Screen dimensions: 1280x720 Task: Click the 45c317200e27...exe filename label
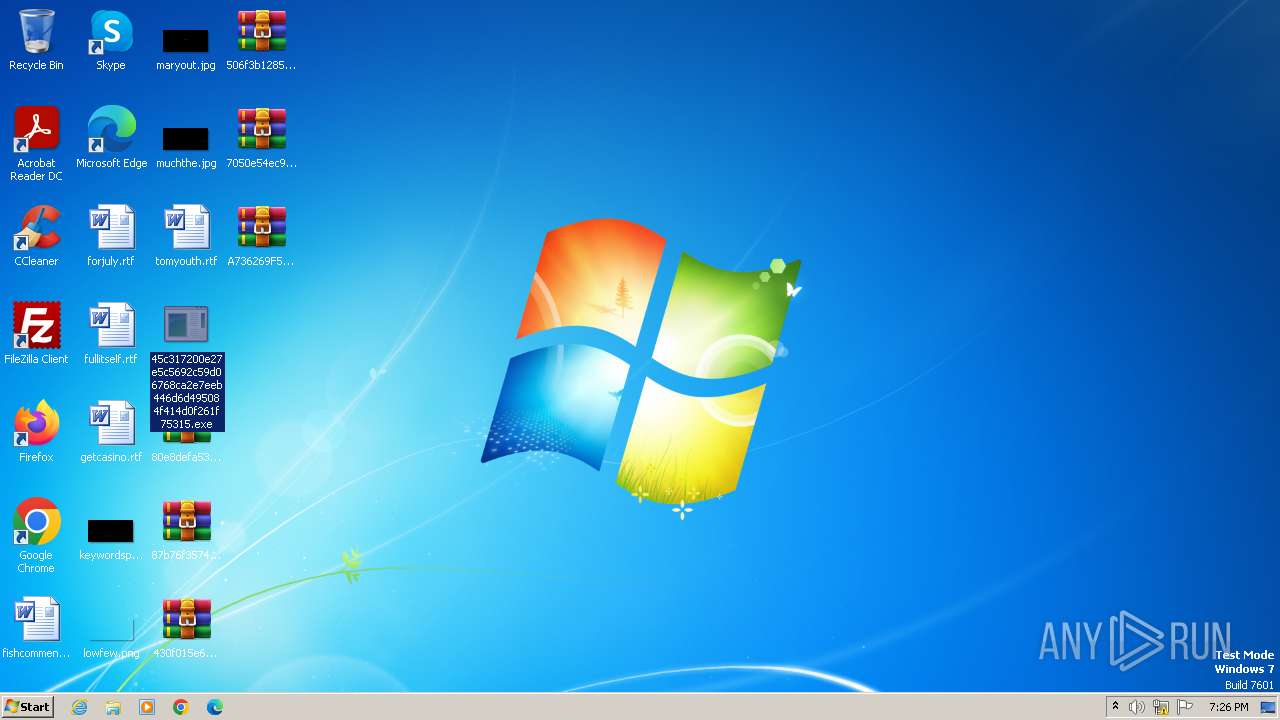187,391
